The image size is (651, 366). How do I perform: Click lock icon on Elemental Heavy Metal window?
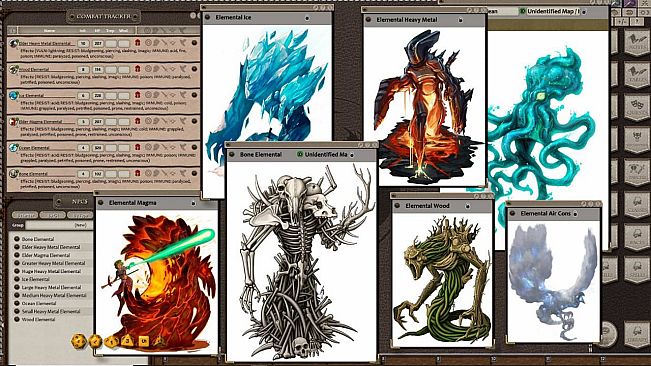point(460,20)
